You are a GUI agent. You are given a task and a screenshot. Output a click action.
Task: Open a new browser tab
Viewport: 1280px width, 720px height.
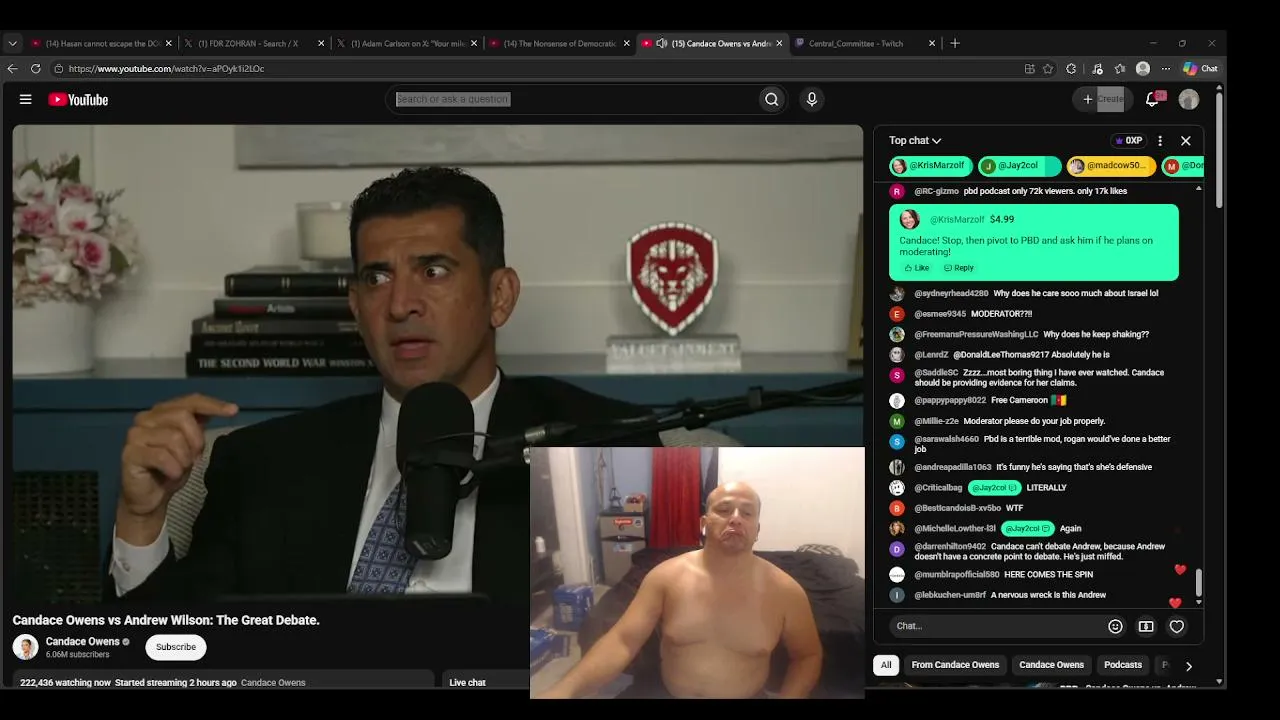[955, 43]
